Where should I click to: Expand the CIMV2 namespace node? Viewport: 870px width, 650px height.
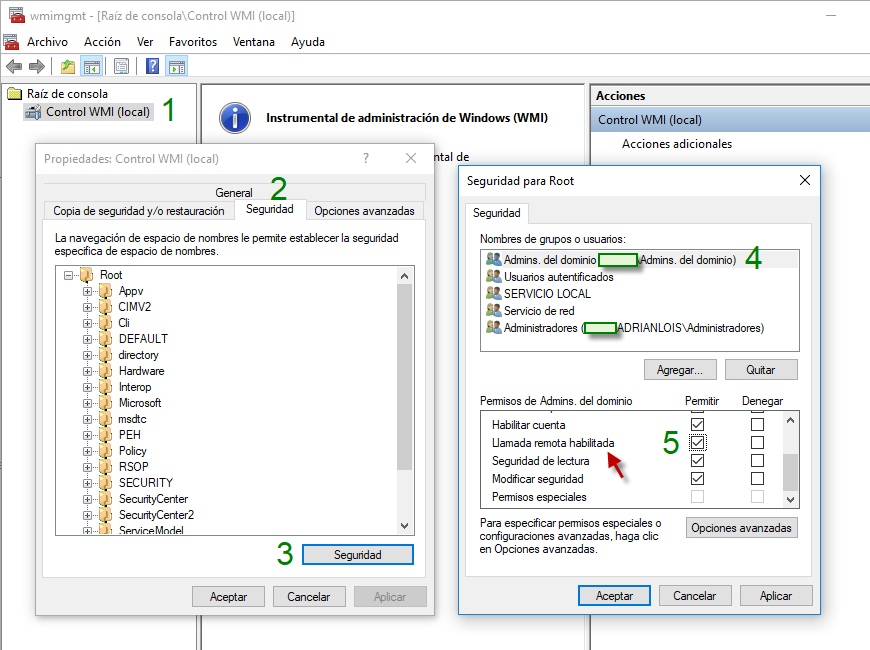(87, 307)
